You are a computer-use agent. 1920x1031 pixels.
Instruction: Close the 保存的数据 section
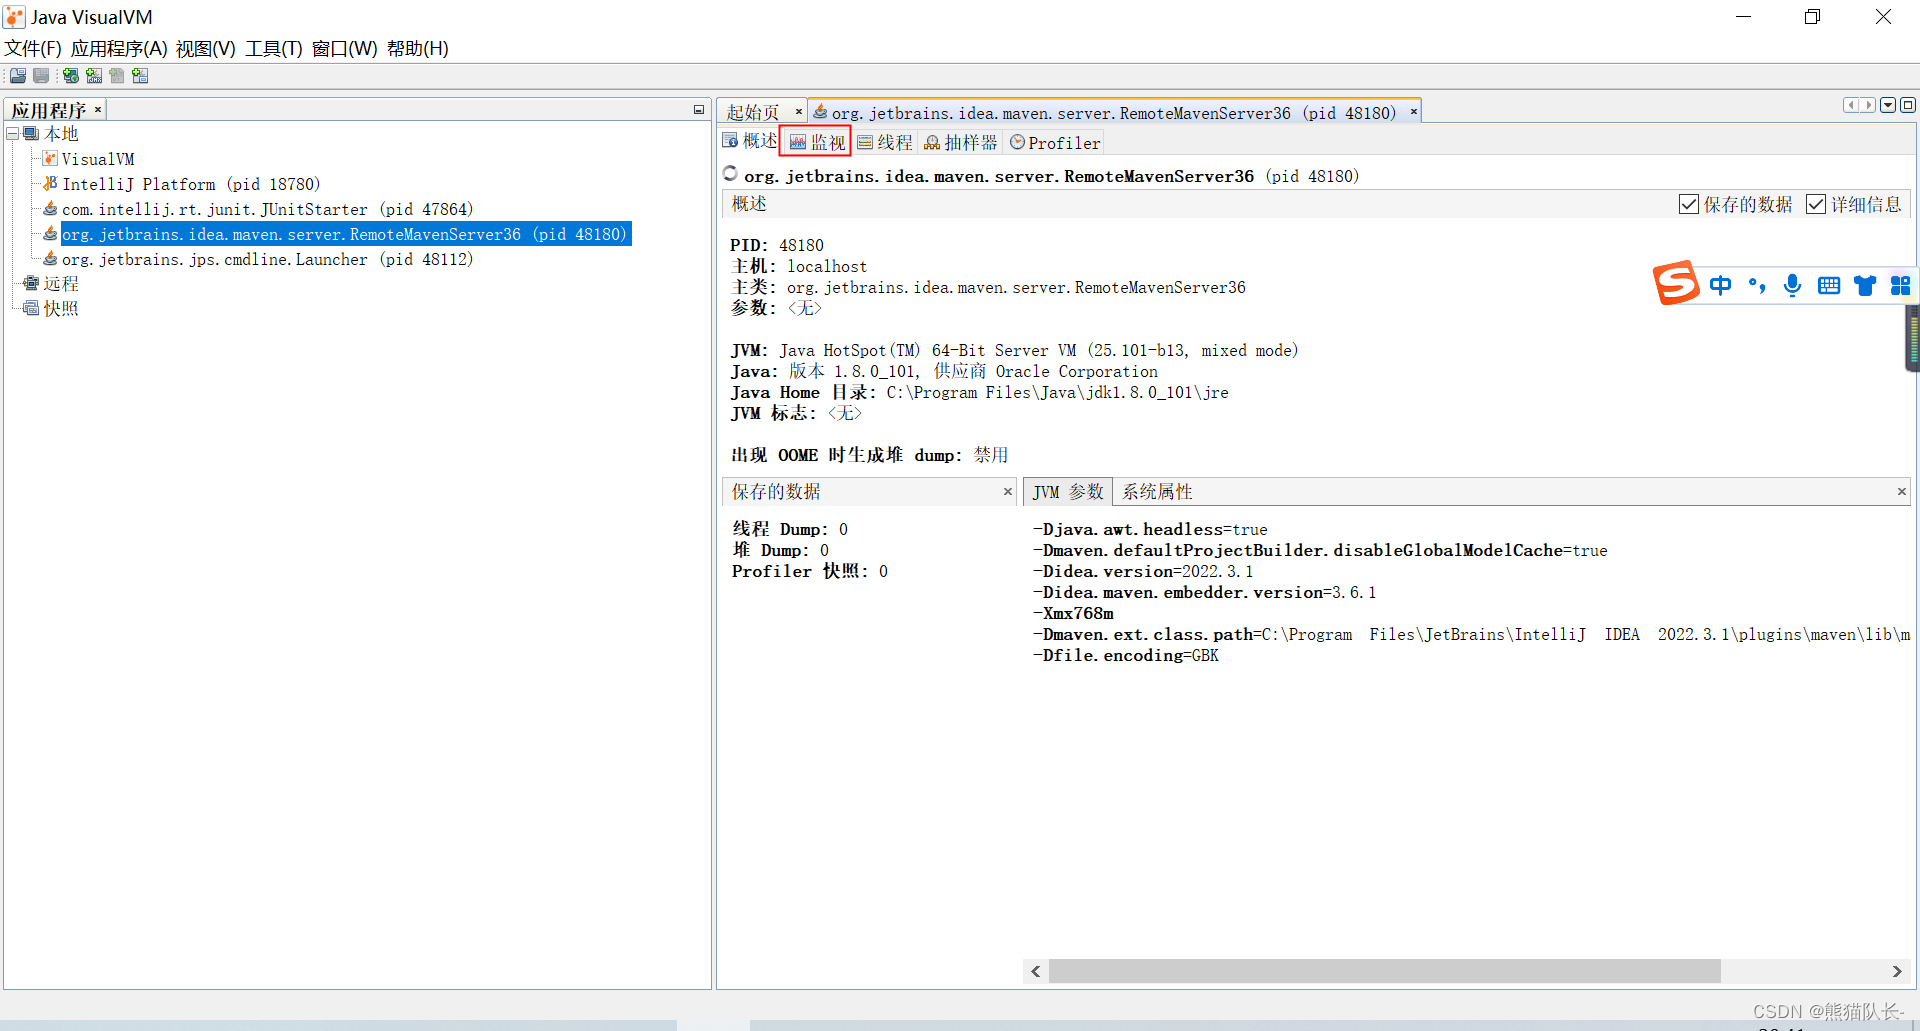1008,492
